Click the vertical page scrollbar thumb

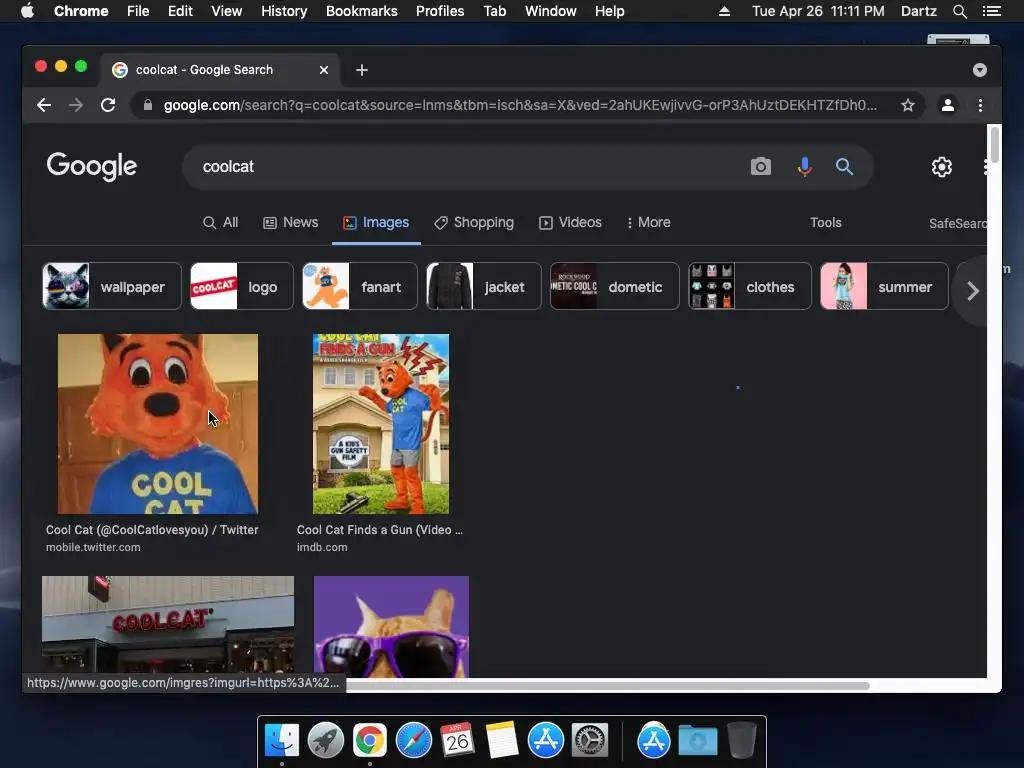pyautogui.click(x=995, y=144)
